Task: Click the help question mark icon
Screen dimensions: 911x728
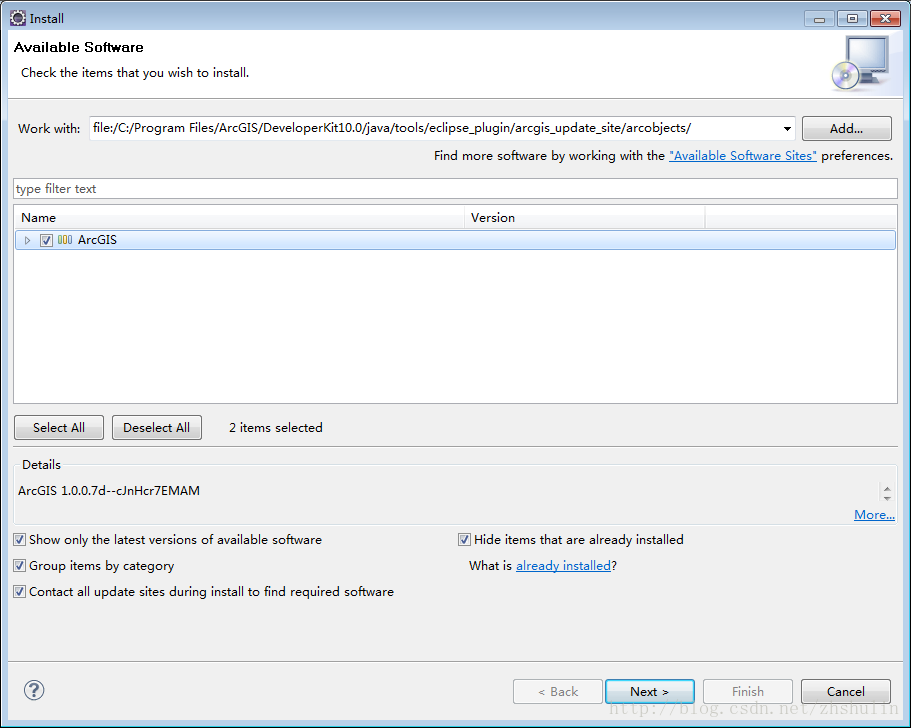Action: [34, 690]
